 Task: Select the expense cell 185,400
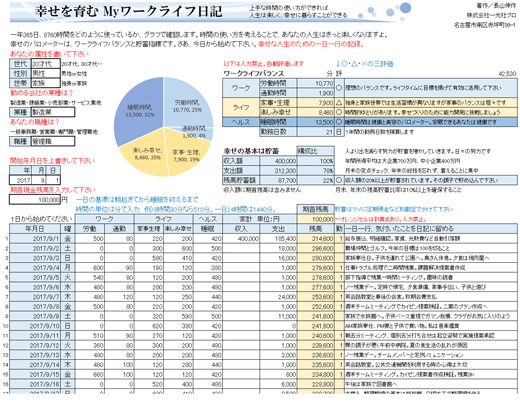point(278,239)
